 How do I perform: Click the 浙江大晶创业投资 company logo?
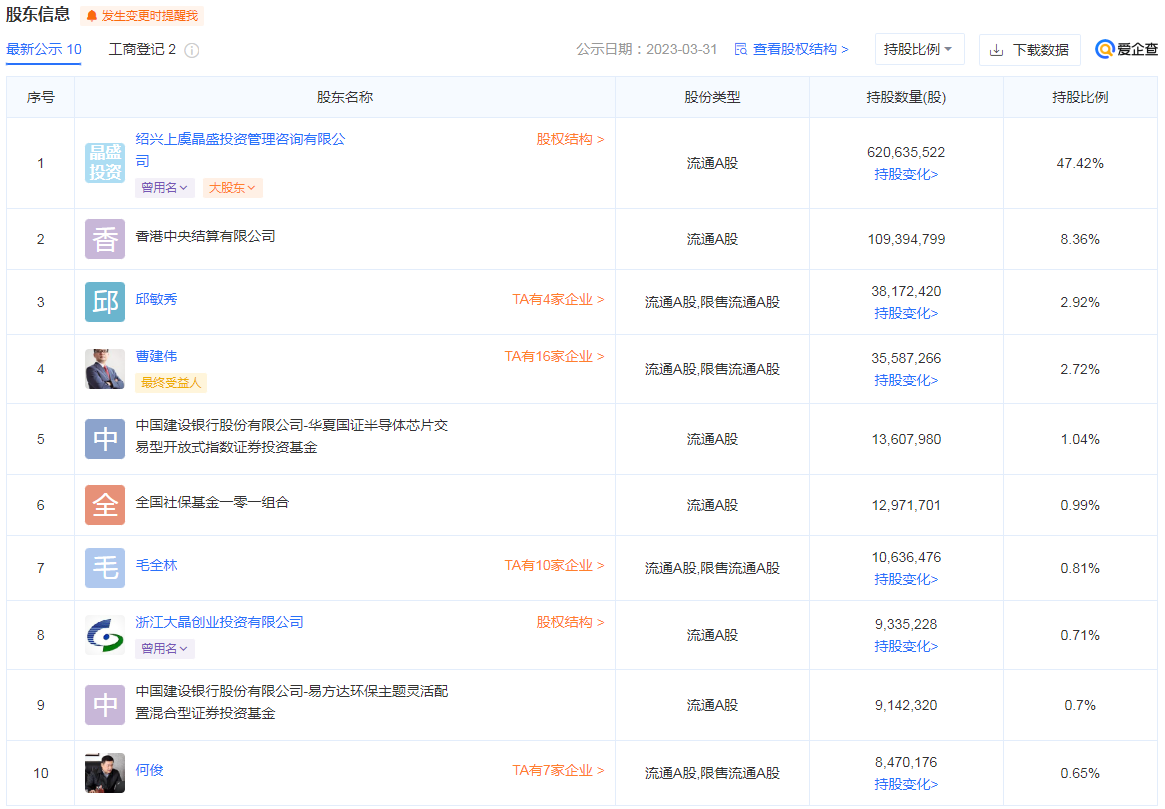tap(105, 635)
